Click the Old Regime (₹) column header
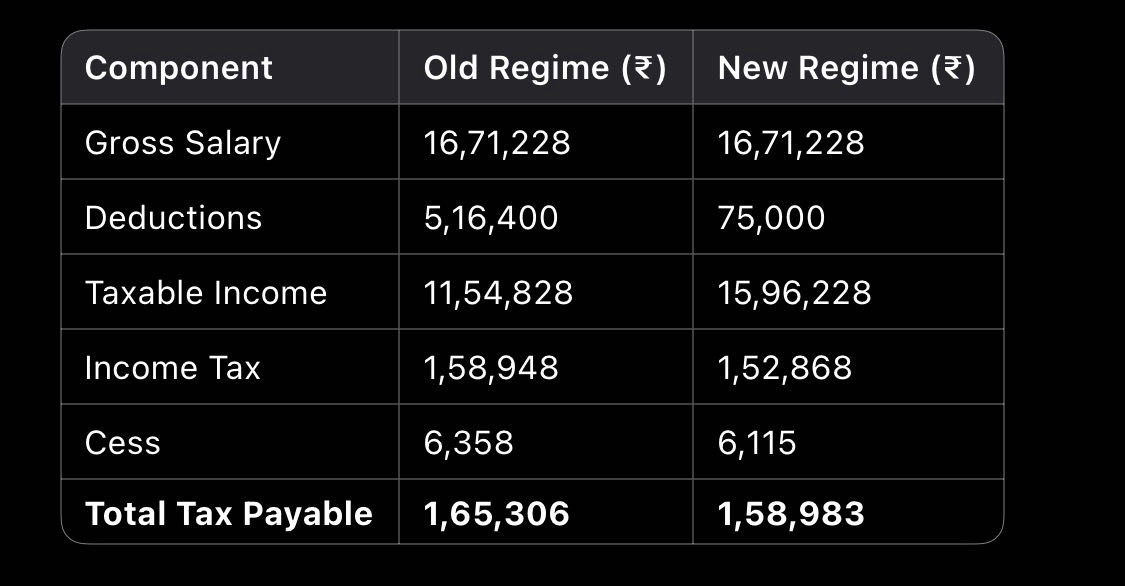 (x=544, y=68)
